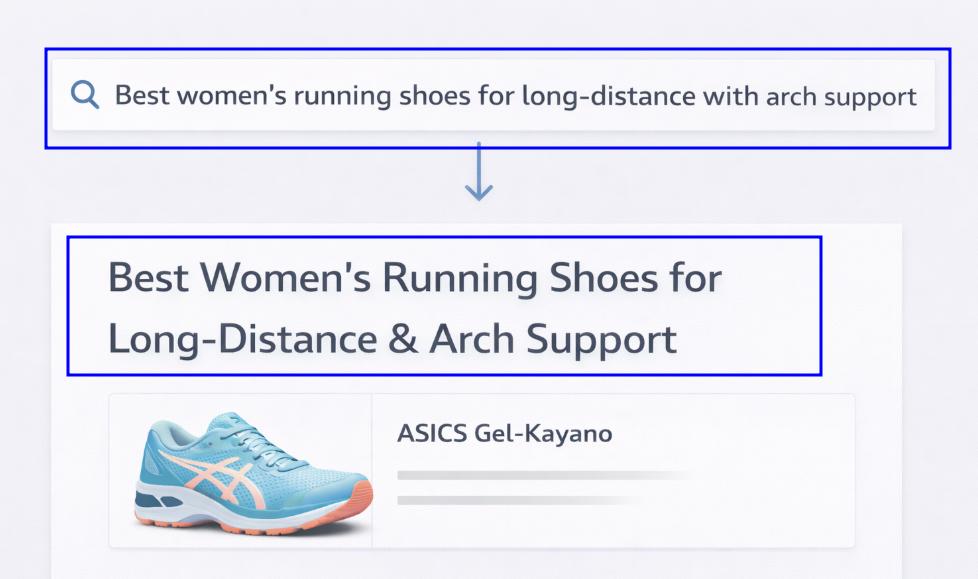Click the toe of the shoe image
Screen dimensions: 978x579
[153, 500]
